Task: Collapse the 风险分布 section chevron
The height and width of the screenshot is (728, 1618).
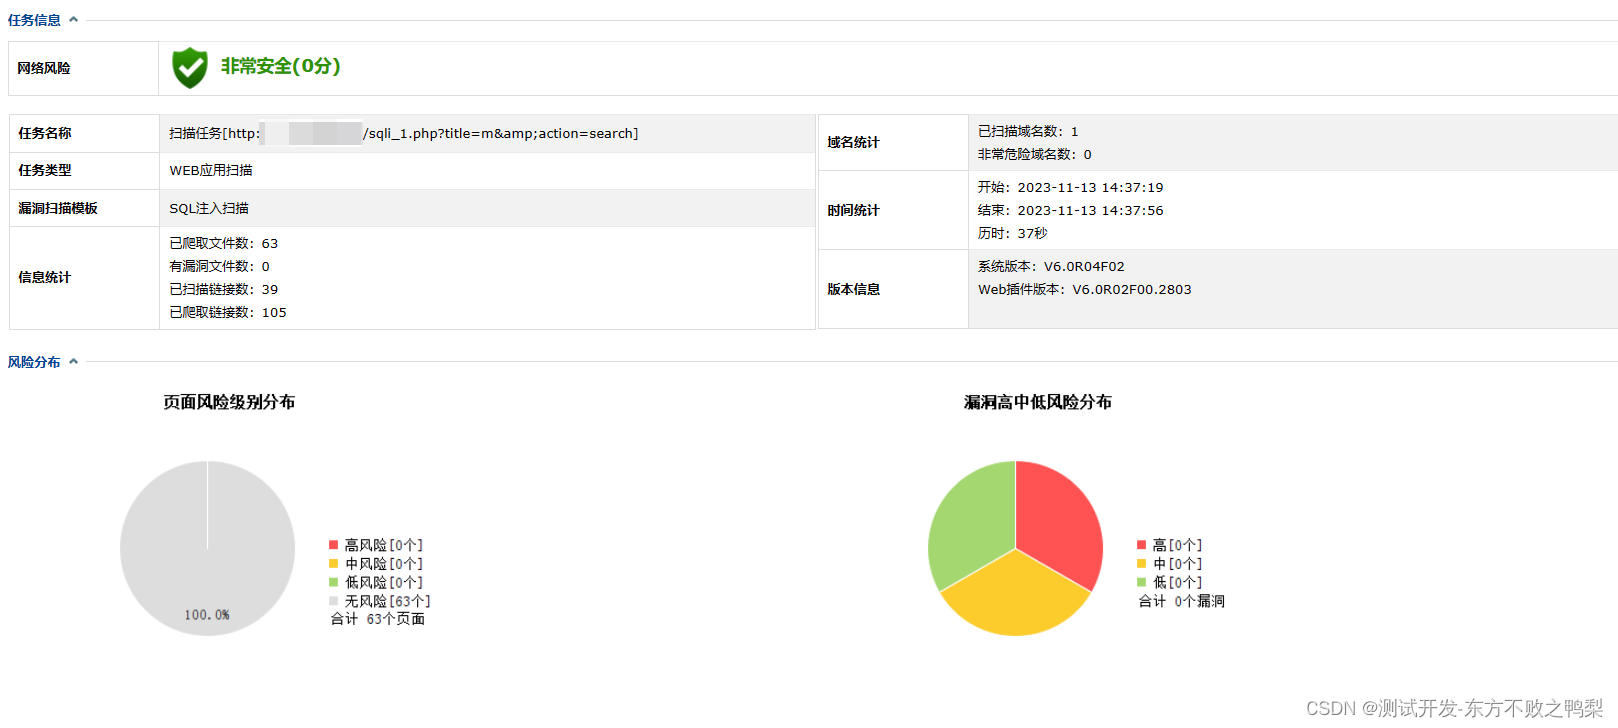Action: coord(73,361)
